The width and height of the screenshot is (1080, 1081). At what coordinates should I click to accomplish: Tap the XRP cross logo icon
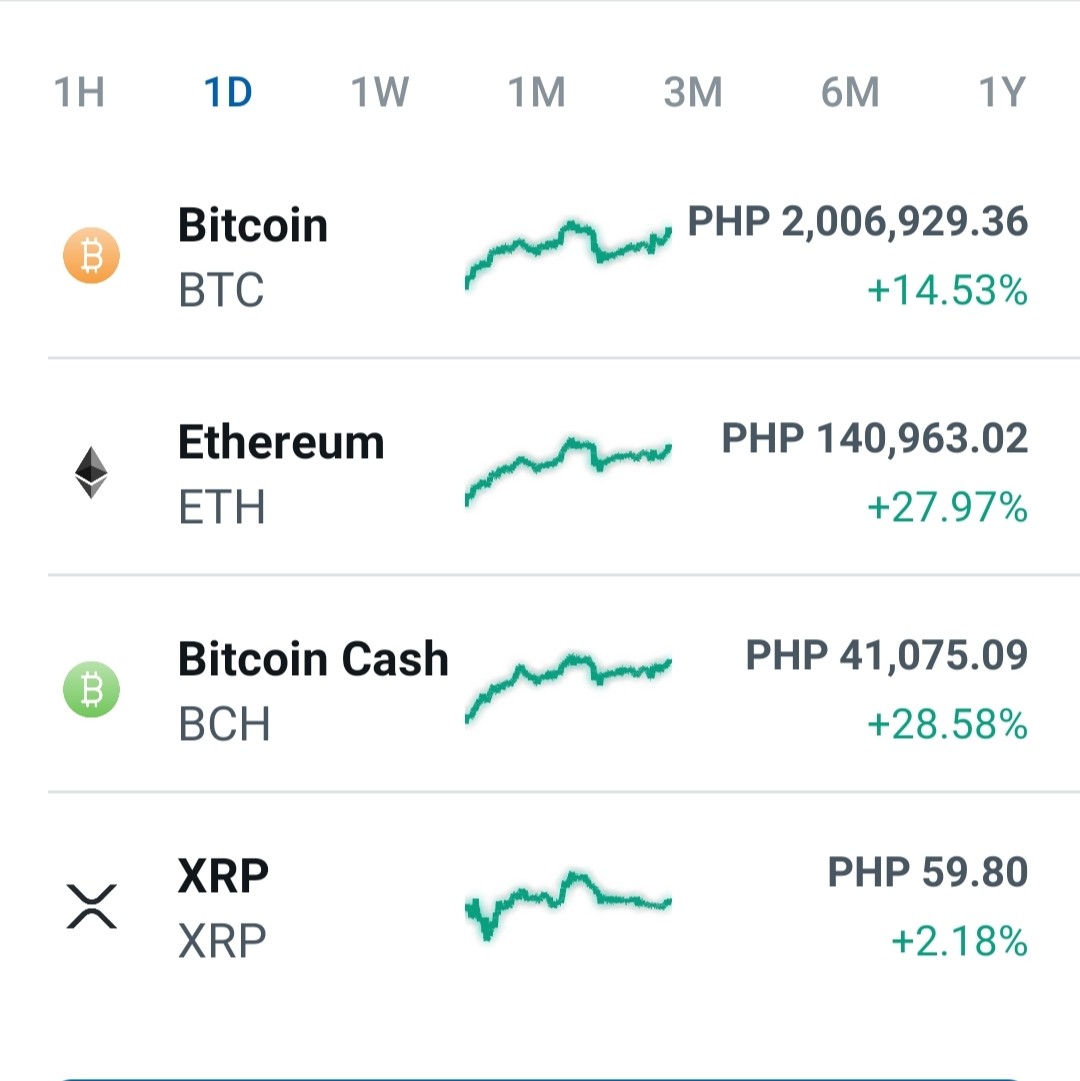[x=92, y=907]
